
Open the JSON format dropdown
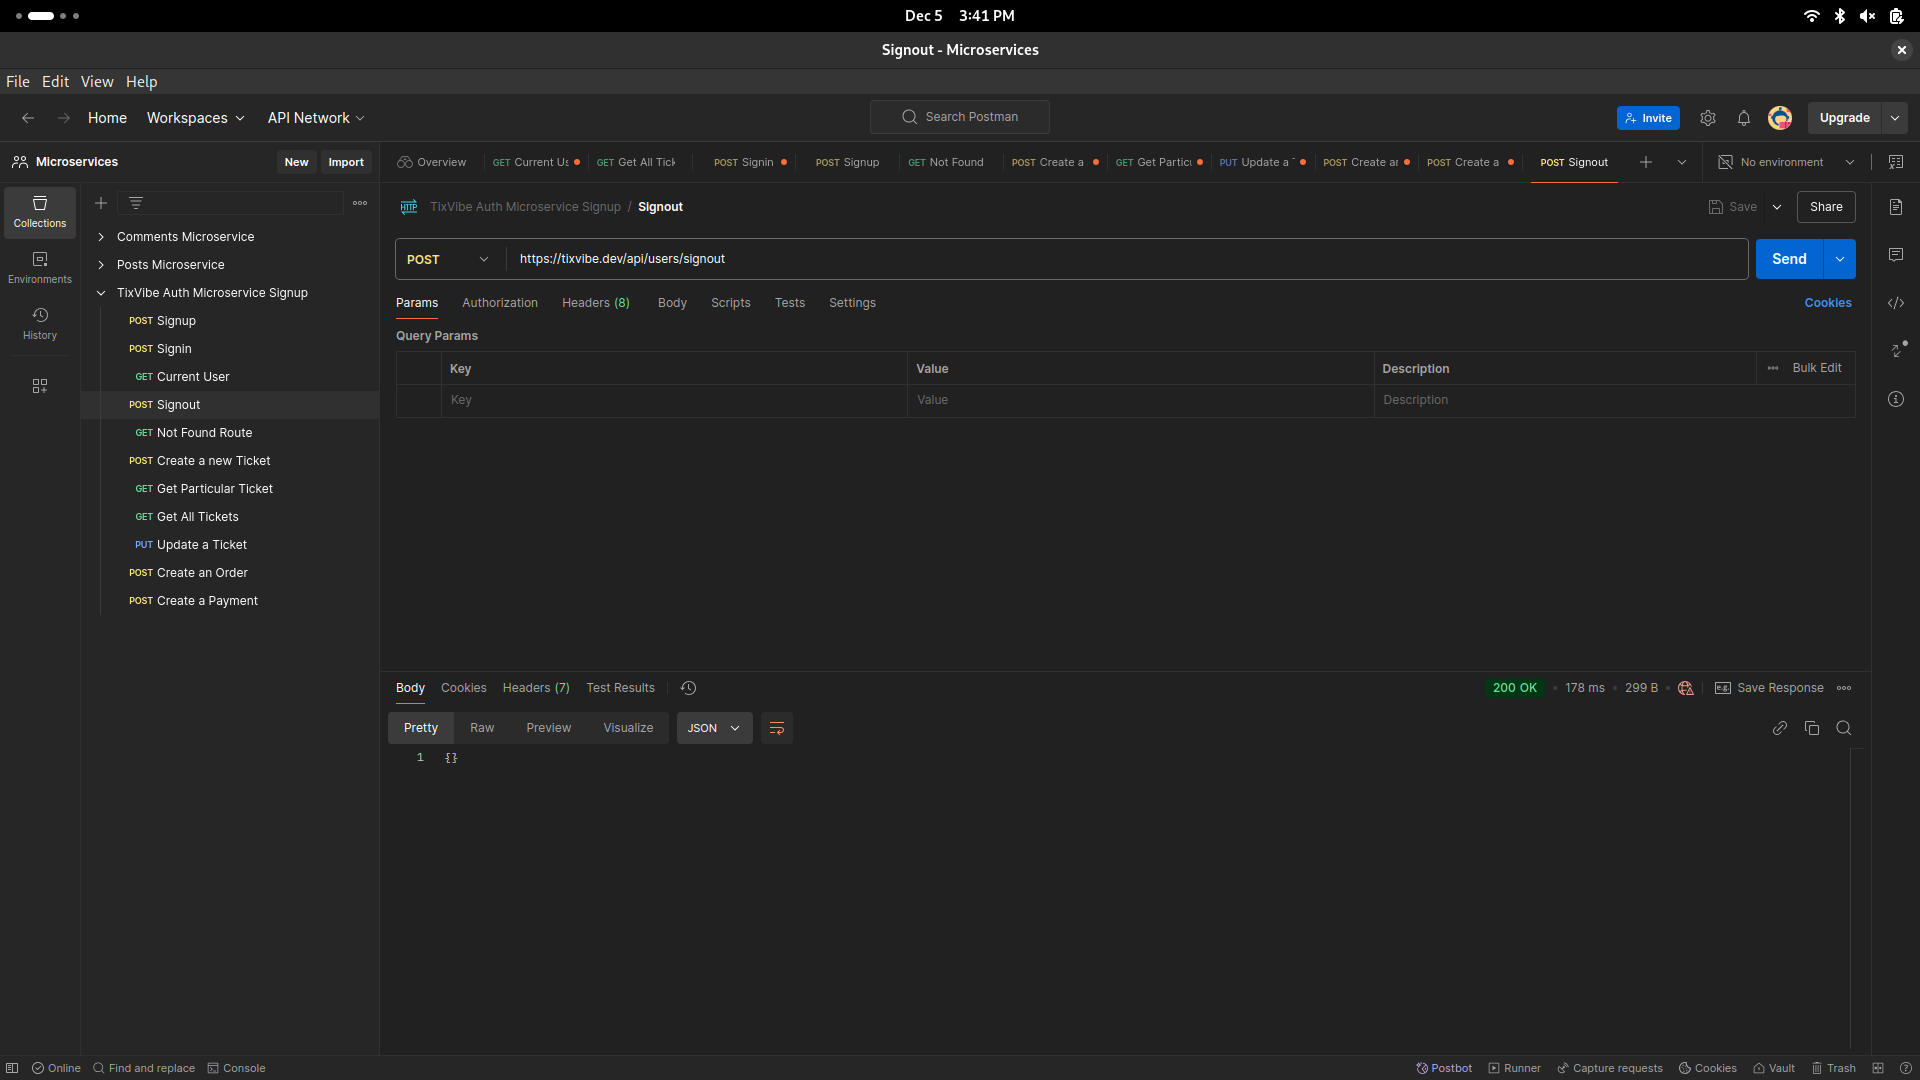[714, 728]
